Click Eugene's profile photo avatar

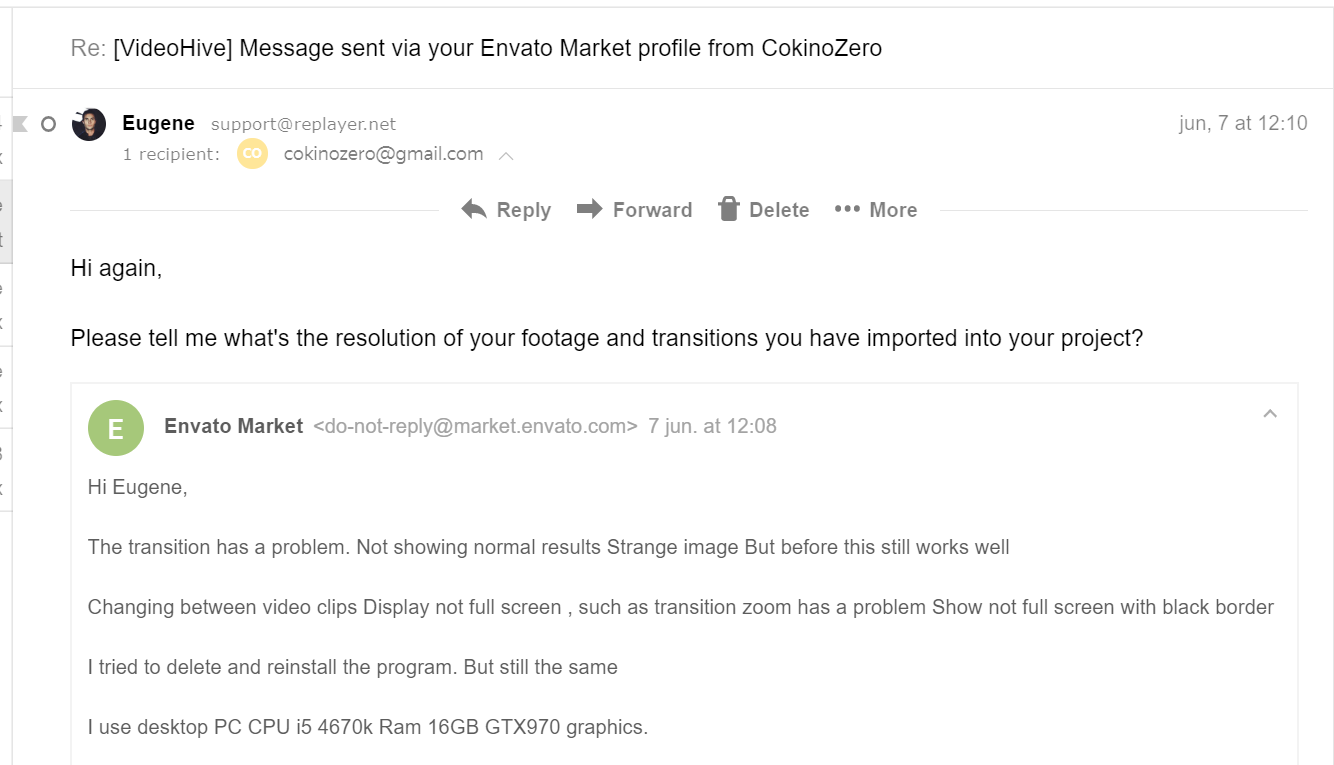[89, 124]
